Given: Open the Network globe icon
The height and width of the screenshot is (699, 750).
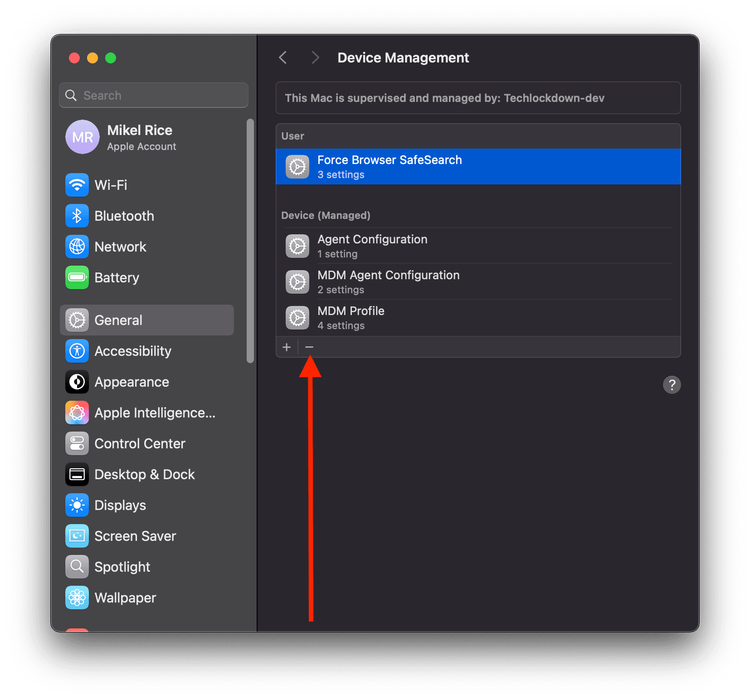Looking at the screenshot, I should click(x=77, y=247).
